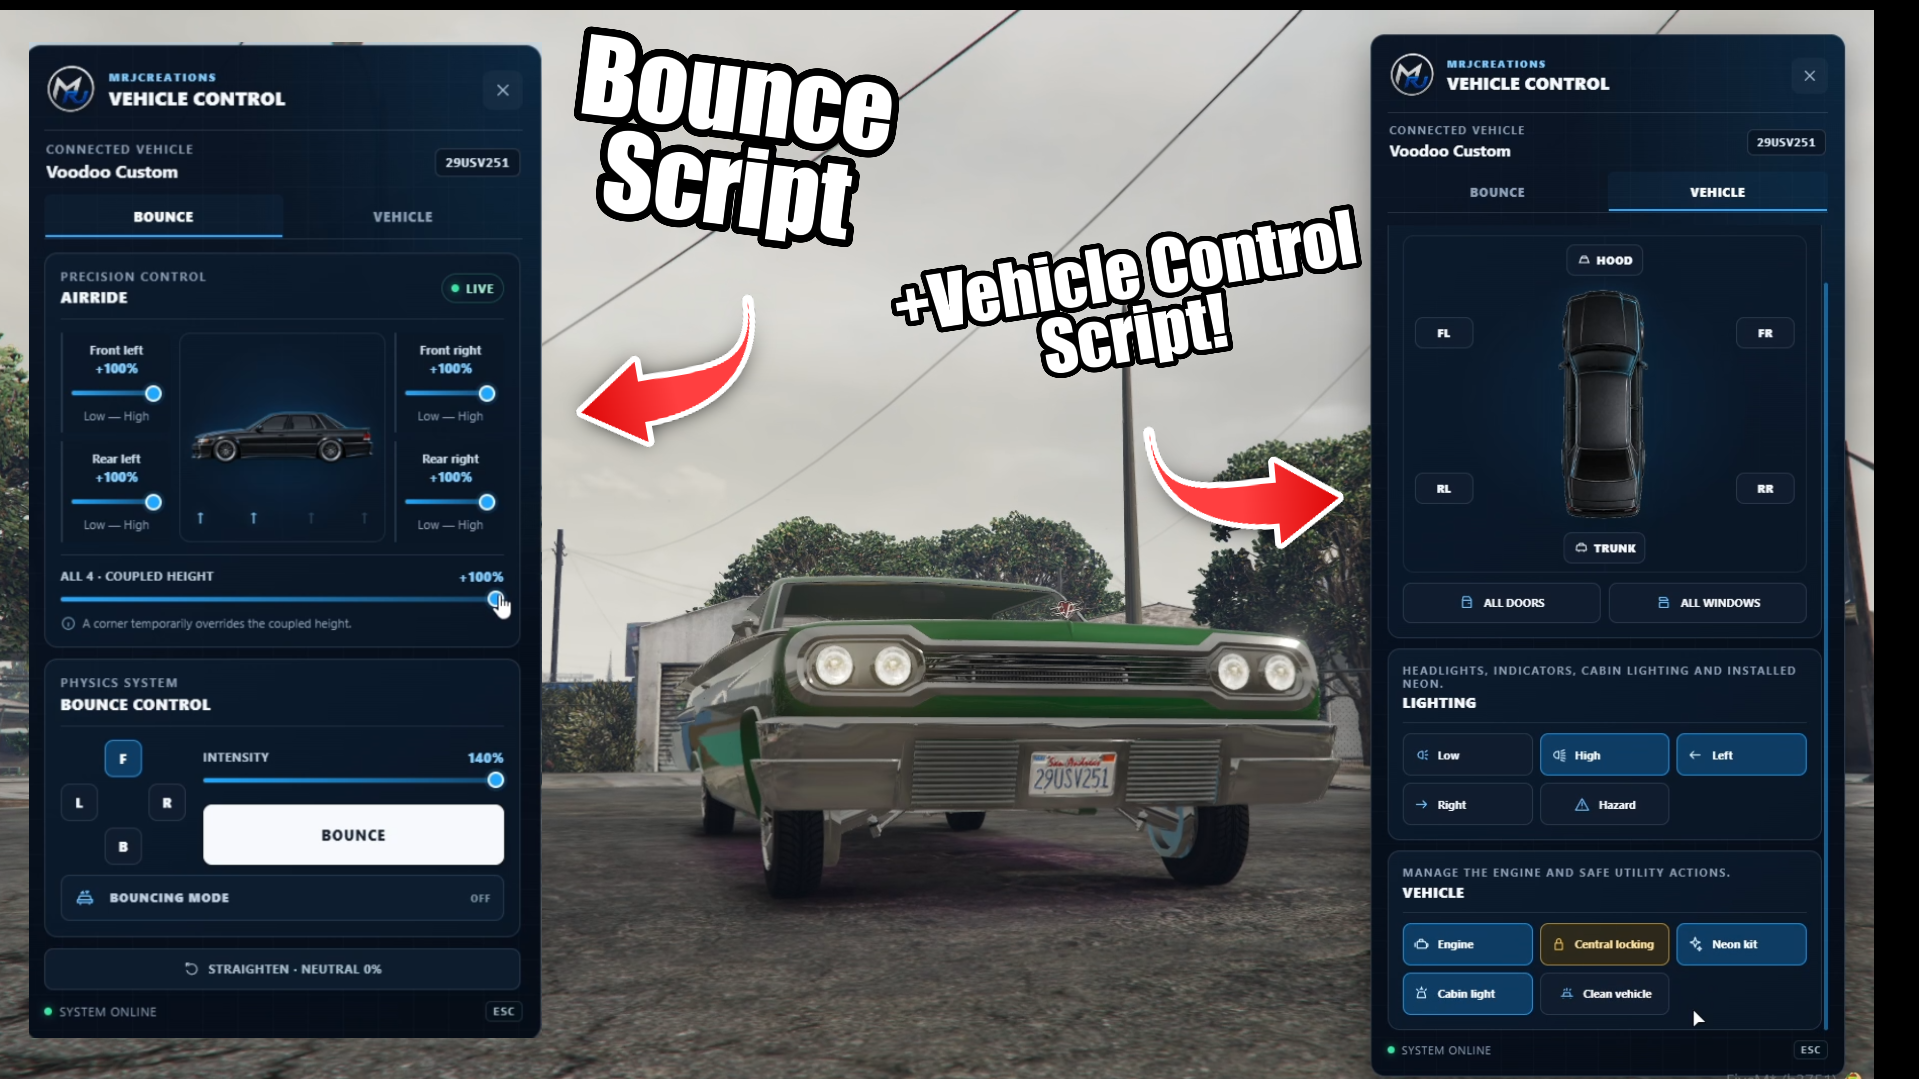
Task: Click Straighten Neutral 0% button
Action: coord(282,968)
